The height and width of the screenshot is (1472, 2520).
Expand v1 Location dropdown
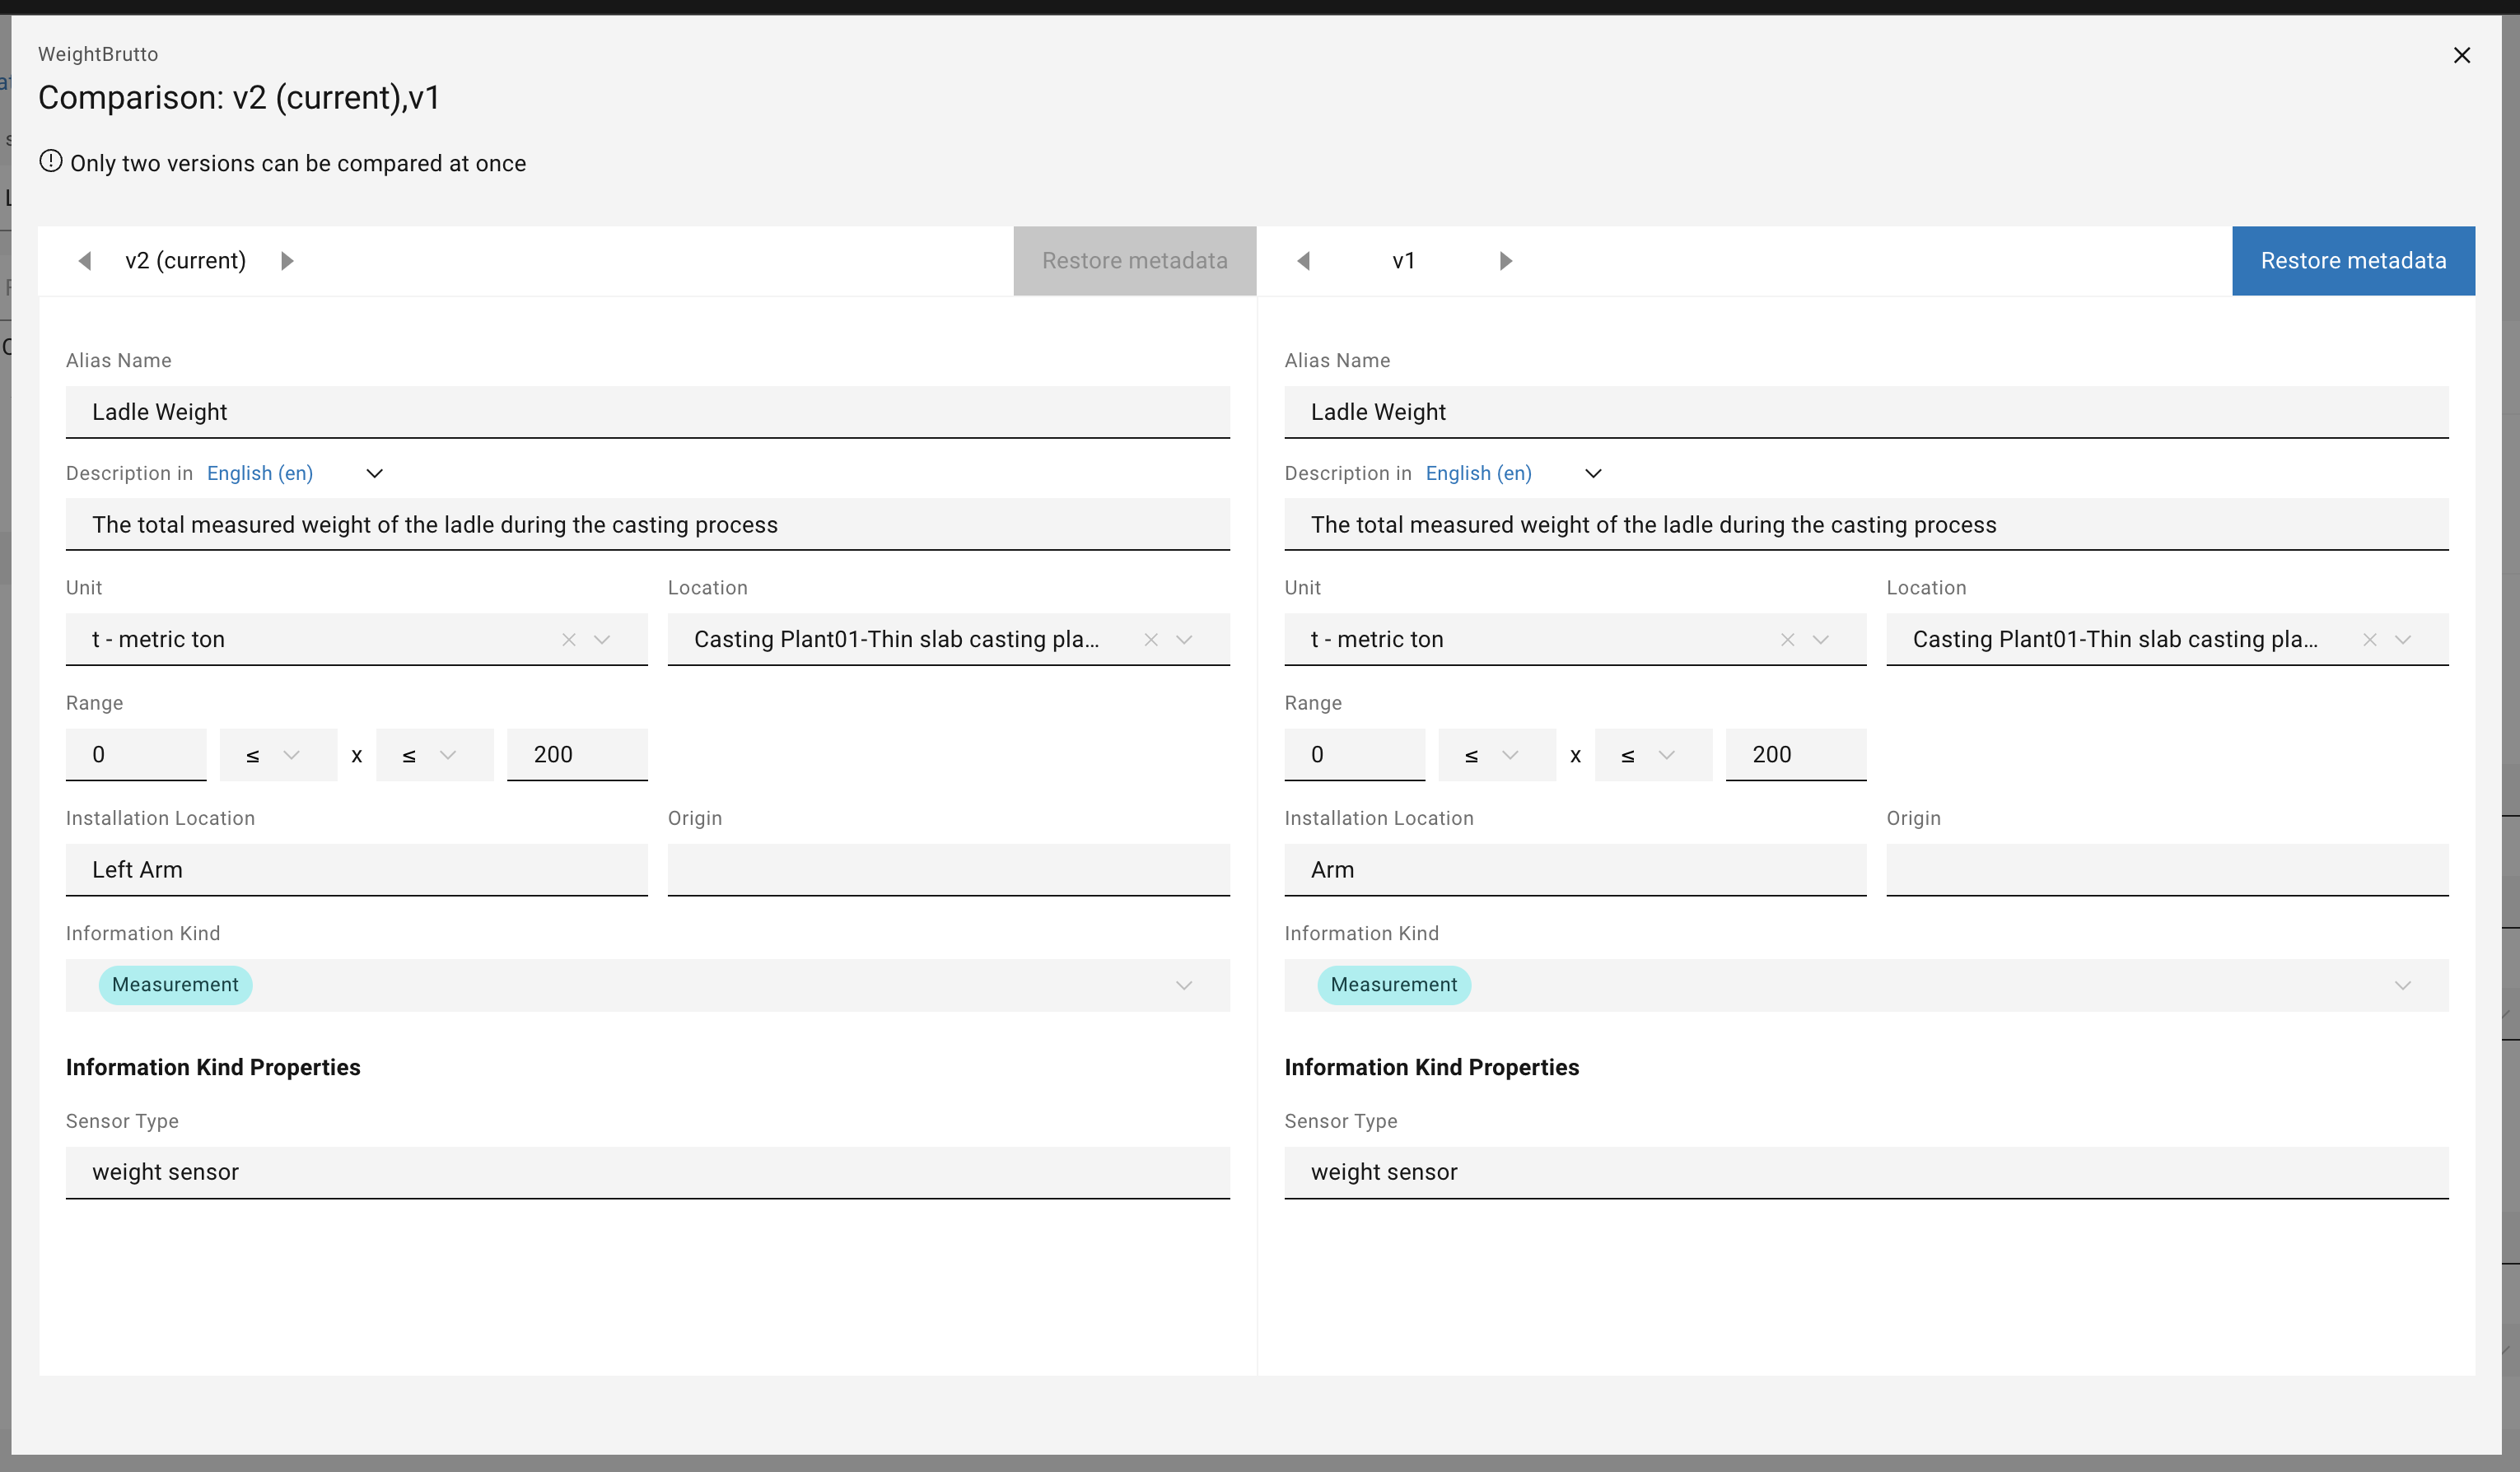(x=2403, y=640)
